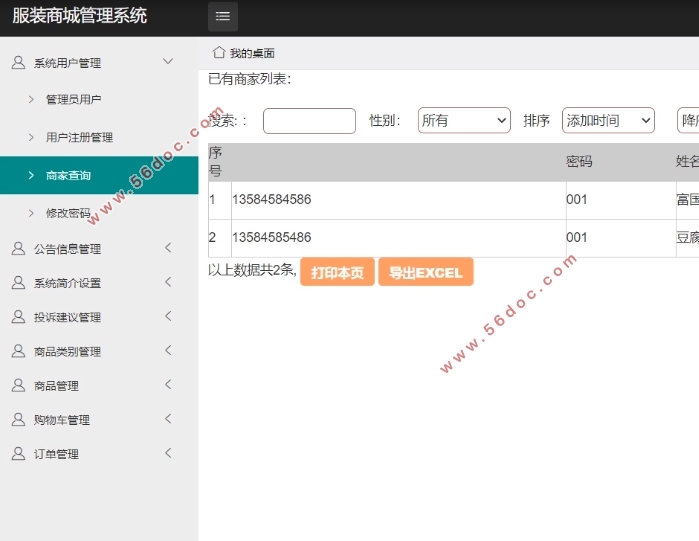
Task: Expand the 商品类别管理 chevron
Action: (168, 350)
